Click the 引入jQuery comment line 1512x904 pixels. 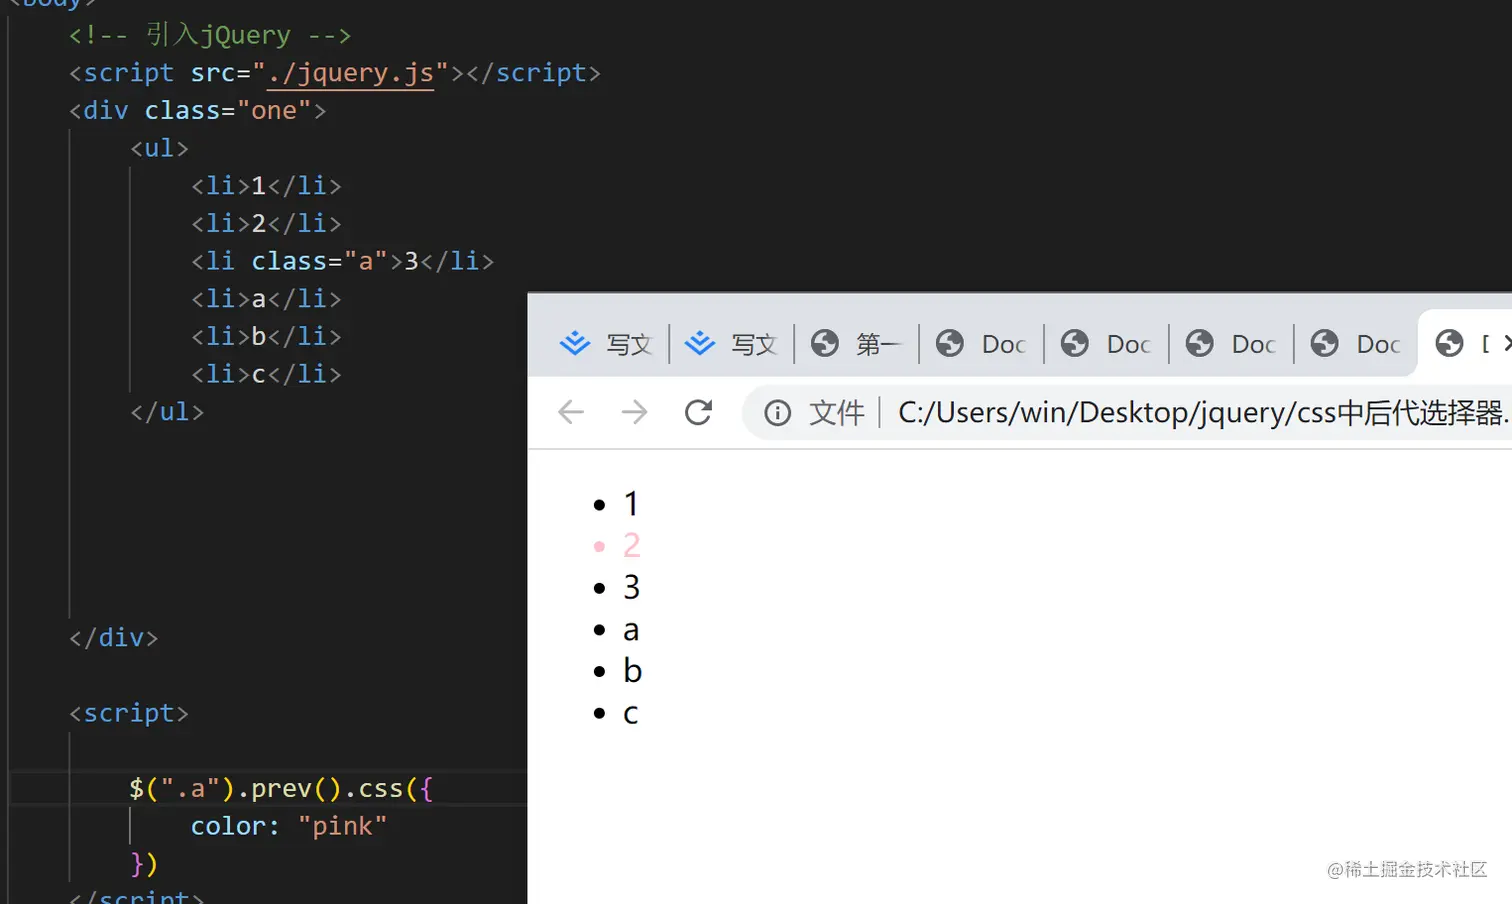210,35
